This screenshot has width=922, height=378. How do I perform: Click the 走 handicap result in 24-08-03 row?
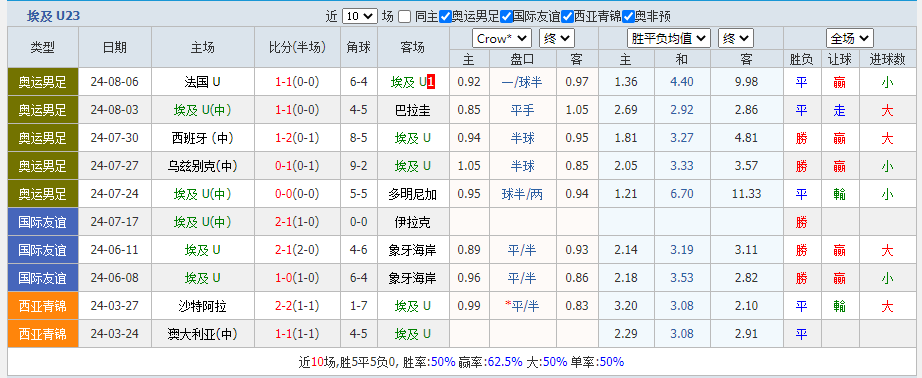(839, 110)
